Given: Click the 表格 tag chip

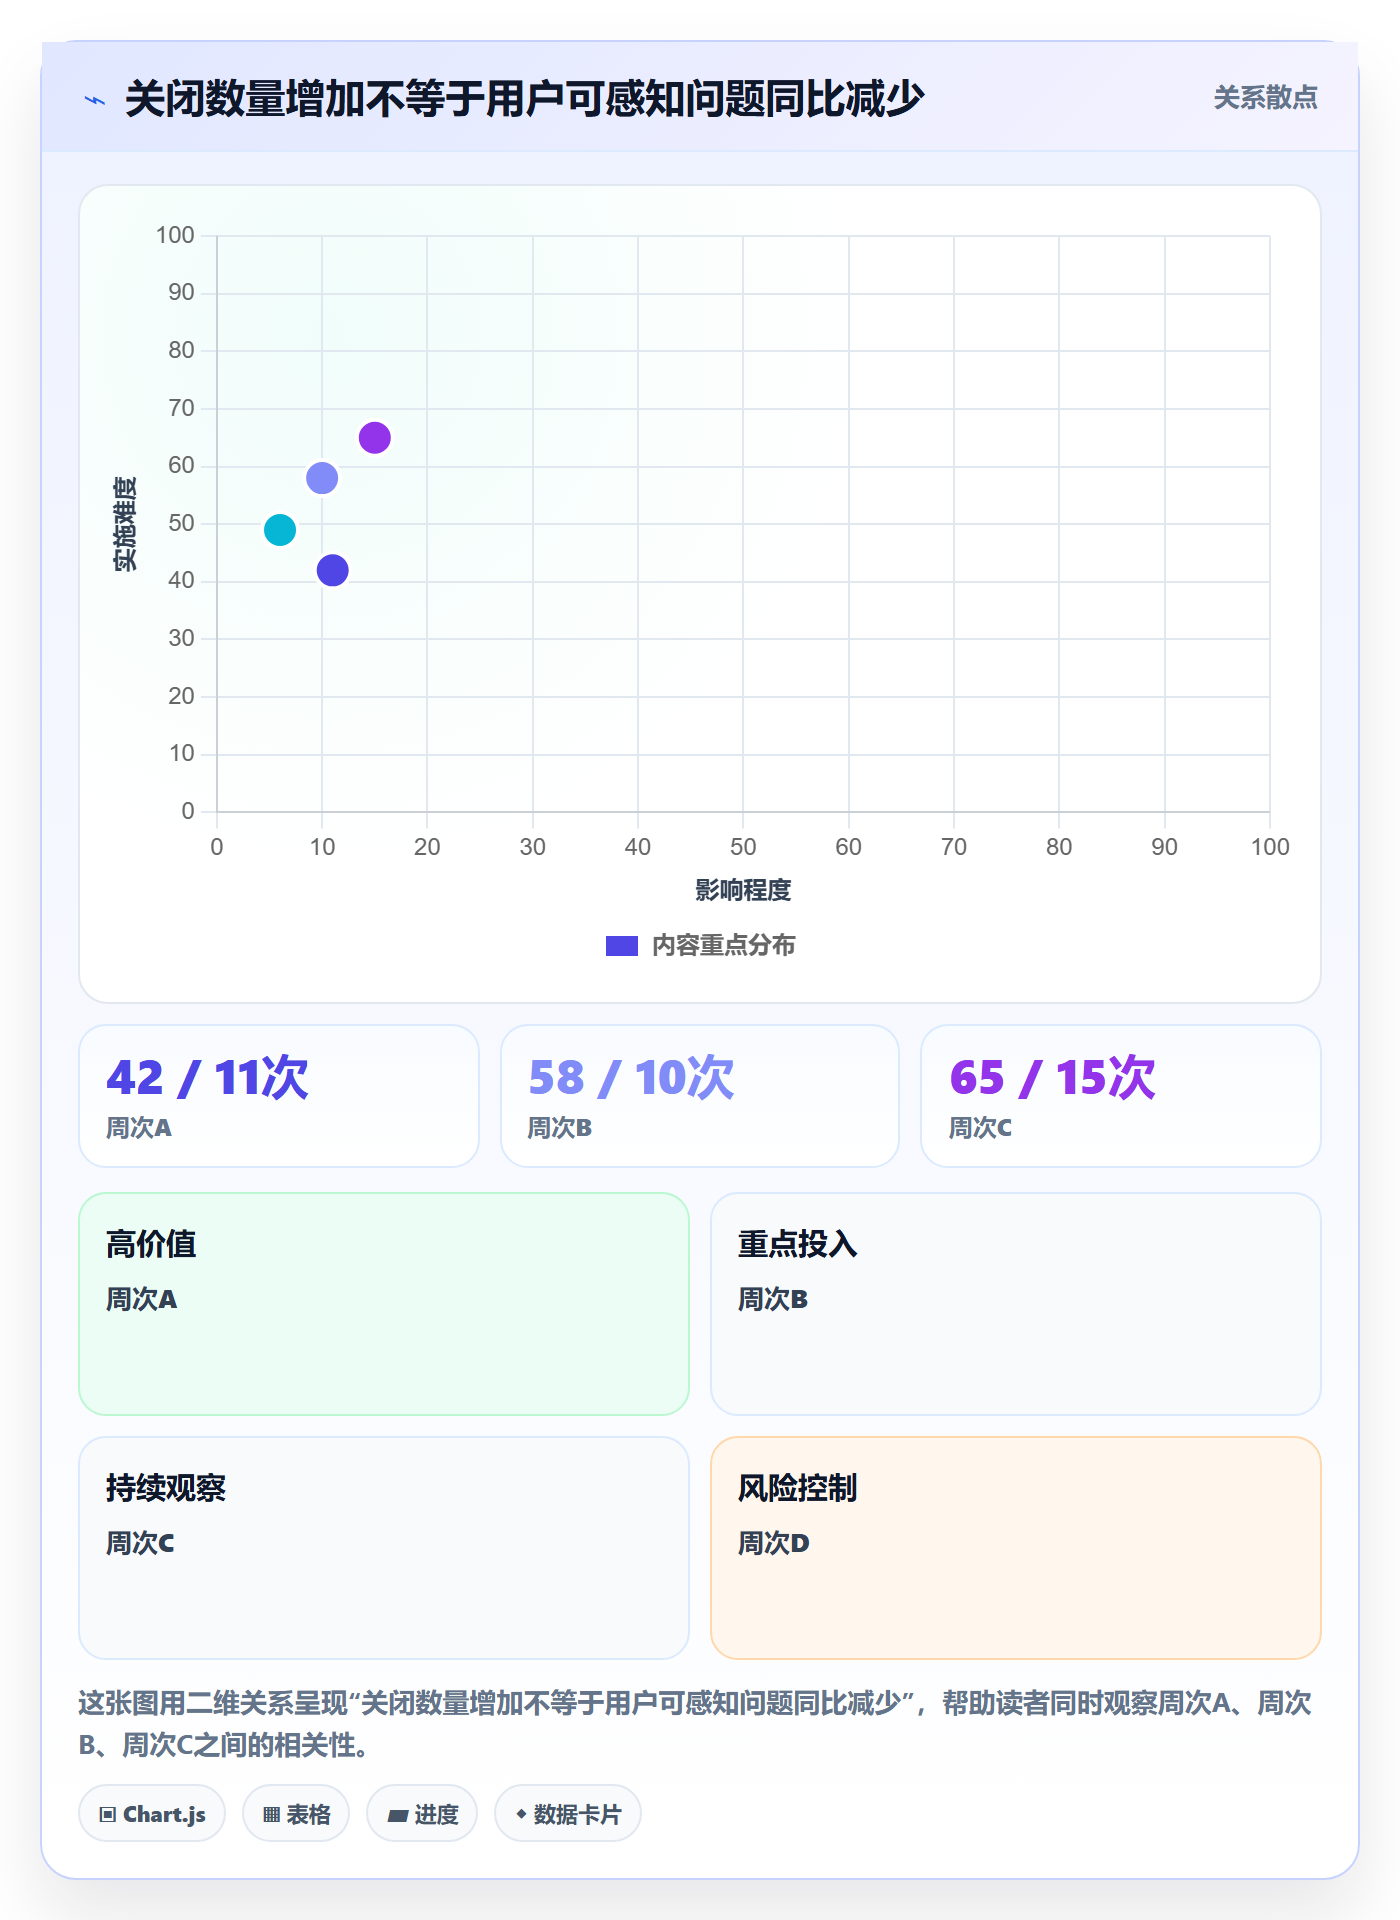Looking at the screenshot, I should click(x=296, y=1814).
